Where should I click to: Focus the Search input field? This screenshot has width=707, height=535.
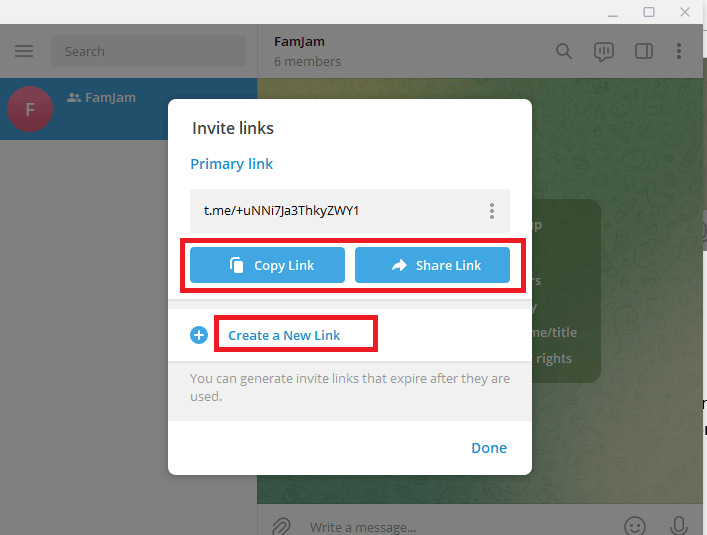click(148, 51)
